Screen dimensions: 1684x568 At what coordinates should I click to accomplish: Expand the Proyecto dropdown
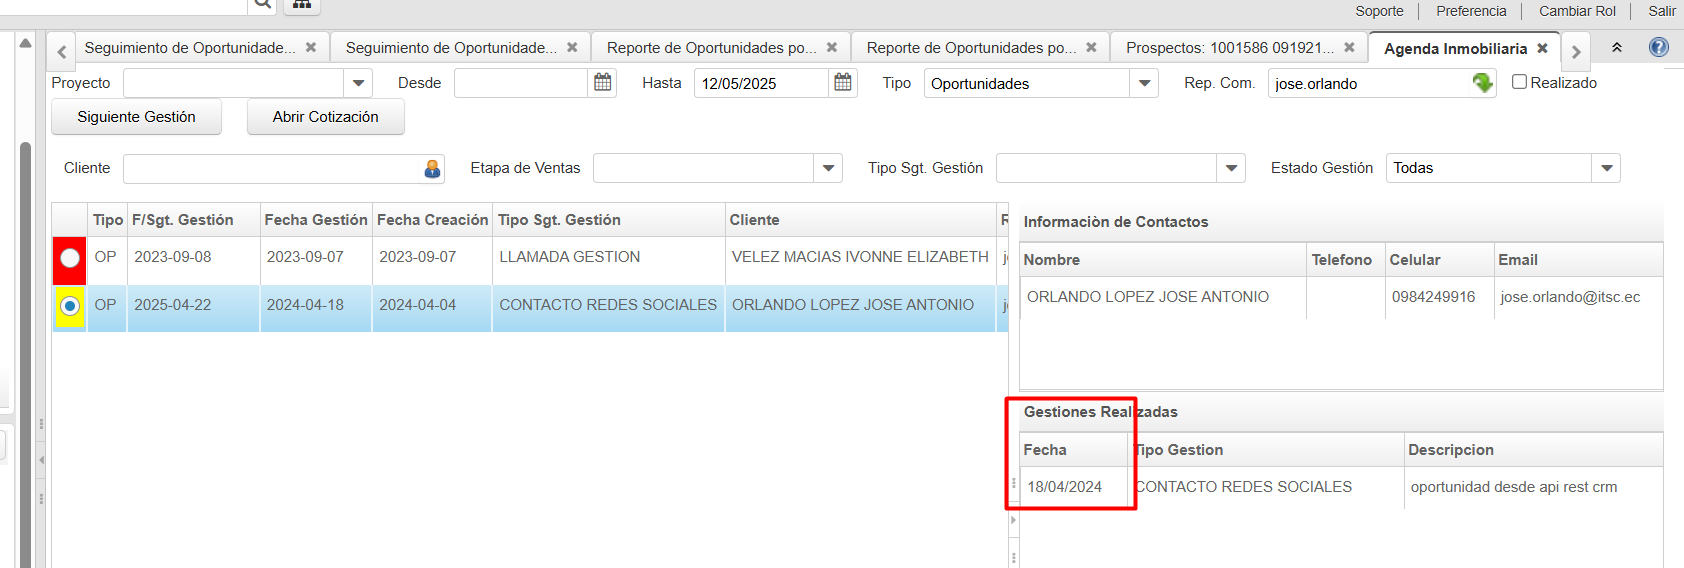pos(358,83)
